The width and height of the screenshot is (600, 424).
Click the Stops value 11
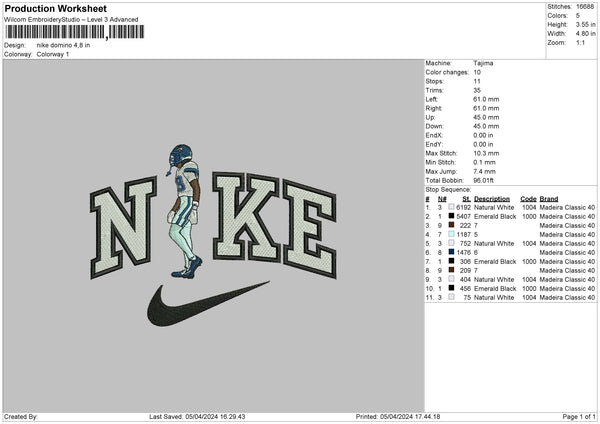click(x=477, y=81)
